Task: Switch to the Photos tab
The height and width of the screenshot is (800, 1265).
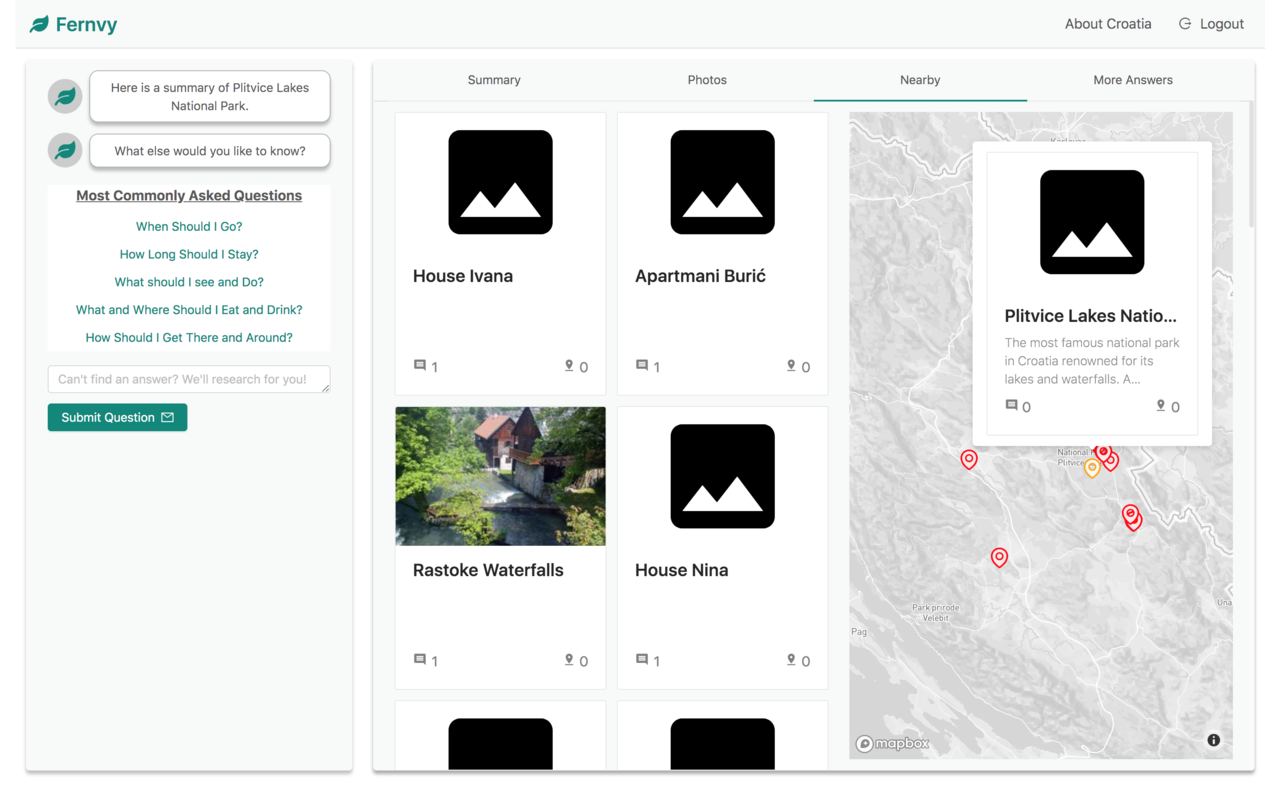Action: tap(707, 80)
